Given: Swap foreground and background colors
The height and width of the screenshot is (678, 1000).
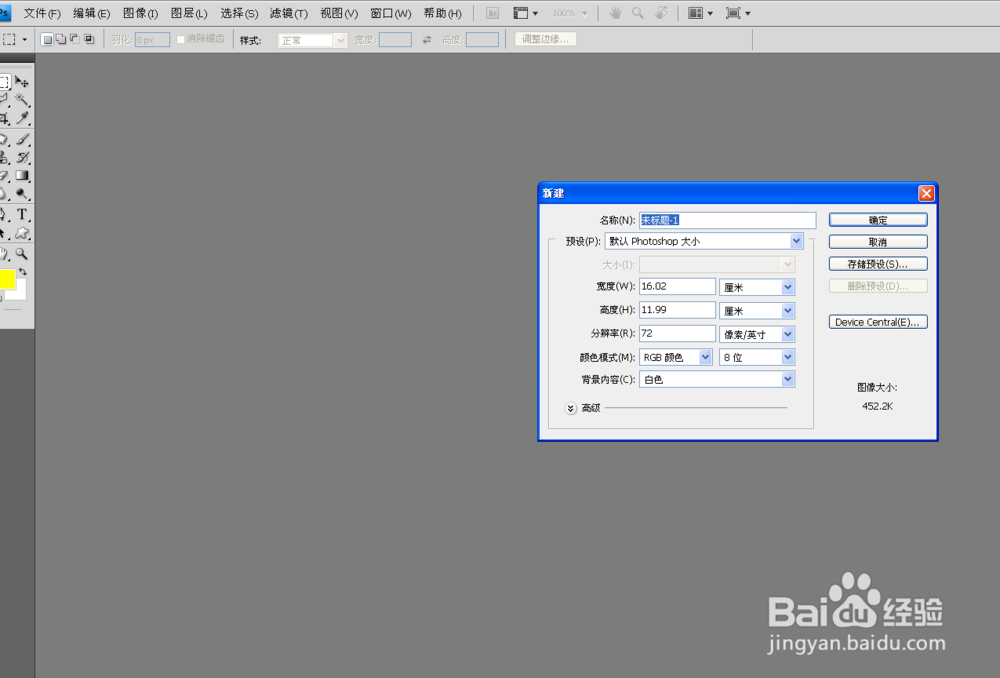Looking at the screenshot, I should coord(23,272).
